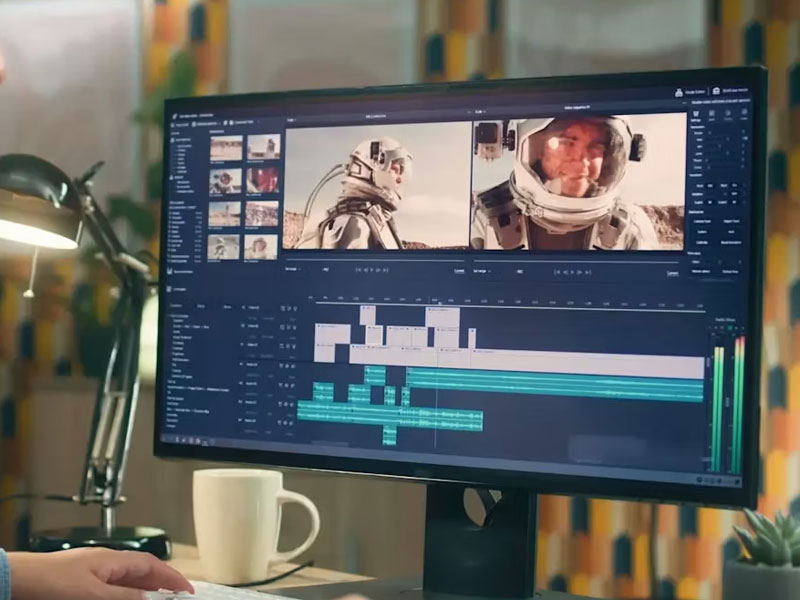Screen dimensions: 800x600
Task: Open the dropdown above the left preview
Action: [x=291, y=120]
